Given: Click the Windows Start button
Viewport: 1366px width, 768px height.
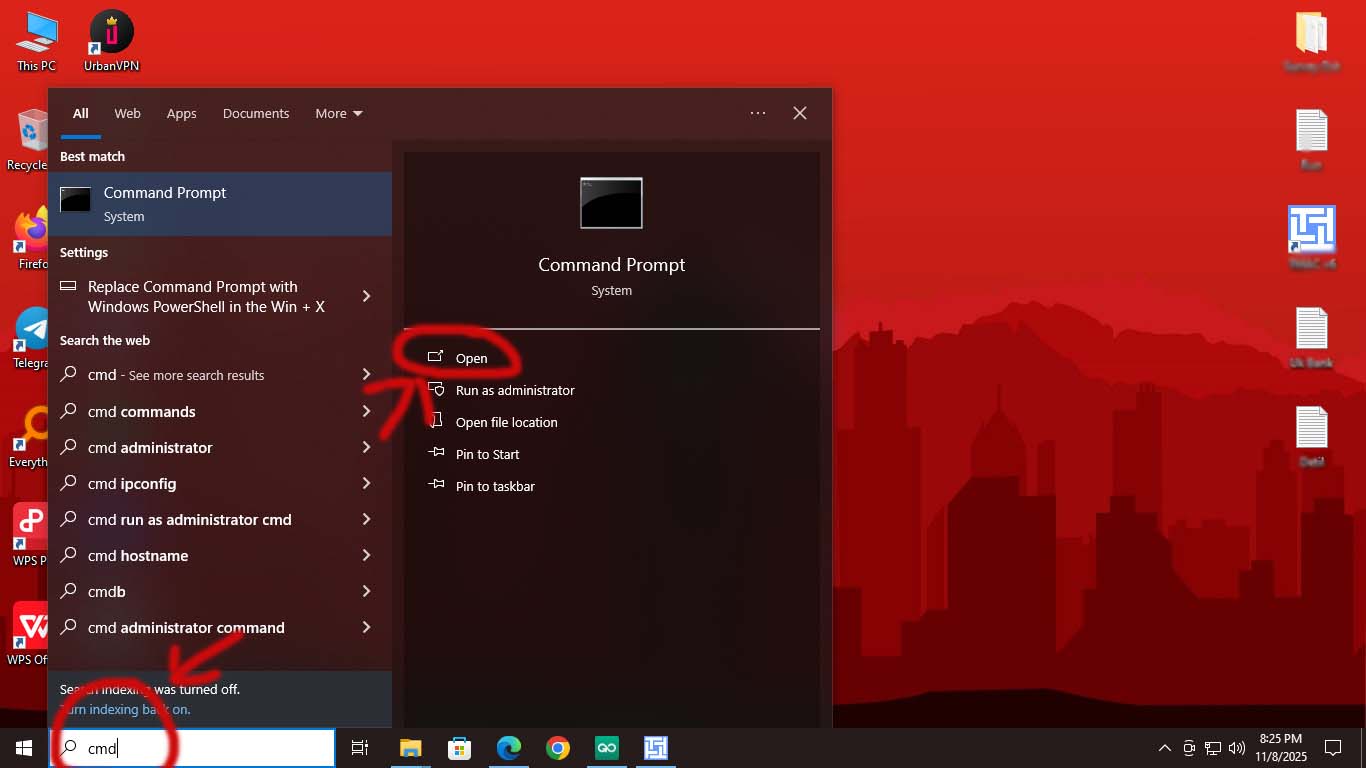Looking at the screenshot, I should (x=24, y=748).
